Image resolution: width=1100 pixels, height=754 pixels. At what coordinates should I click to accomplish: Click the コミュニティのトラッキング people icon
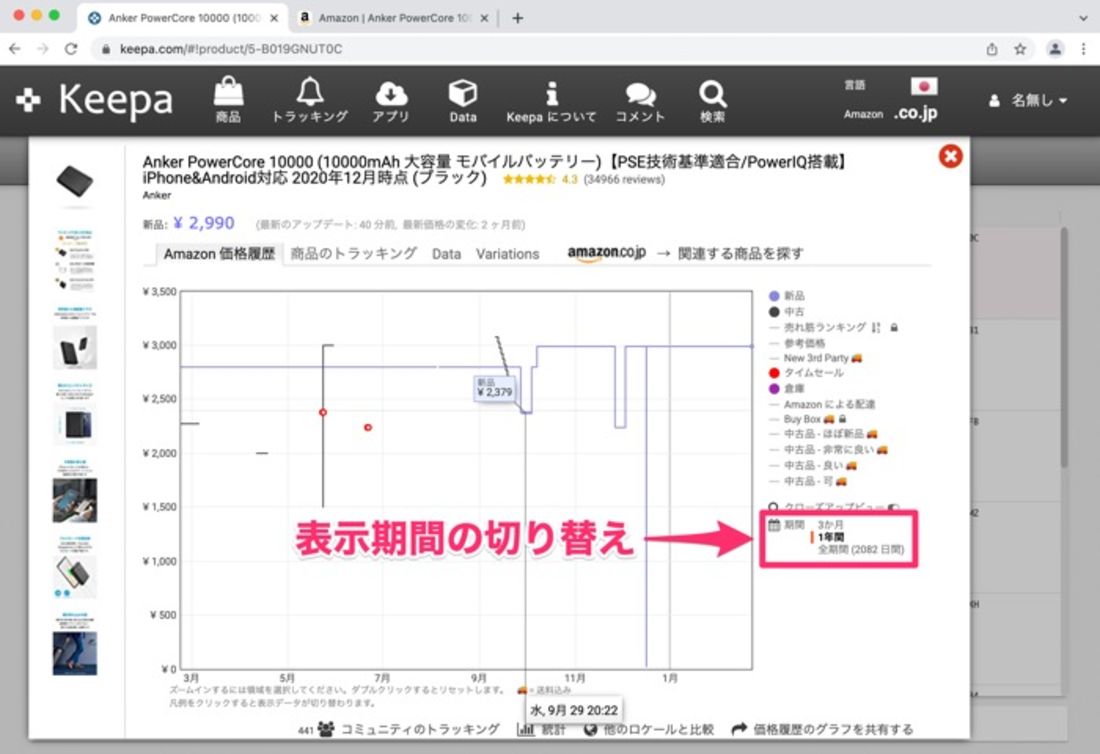click(326, 729)
